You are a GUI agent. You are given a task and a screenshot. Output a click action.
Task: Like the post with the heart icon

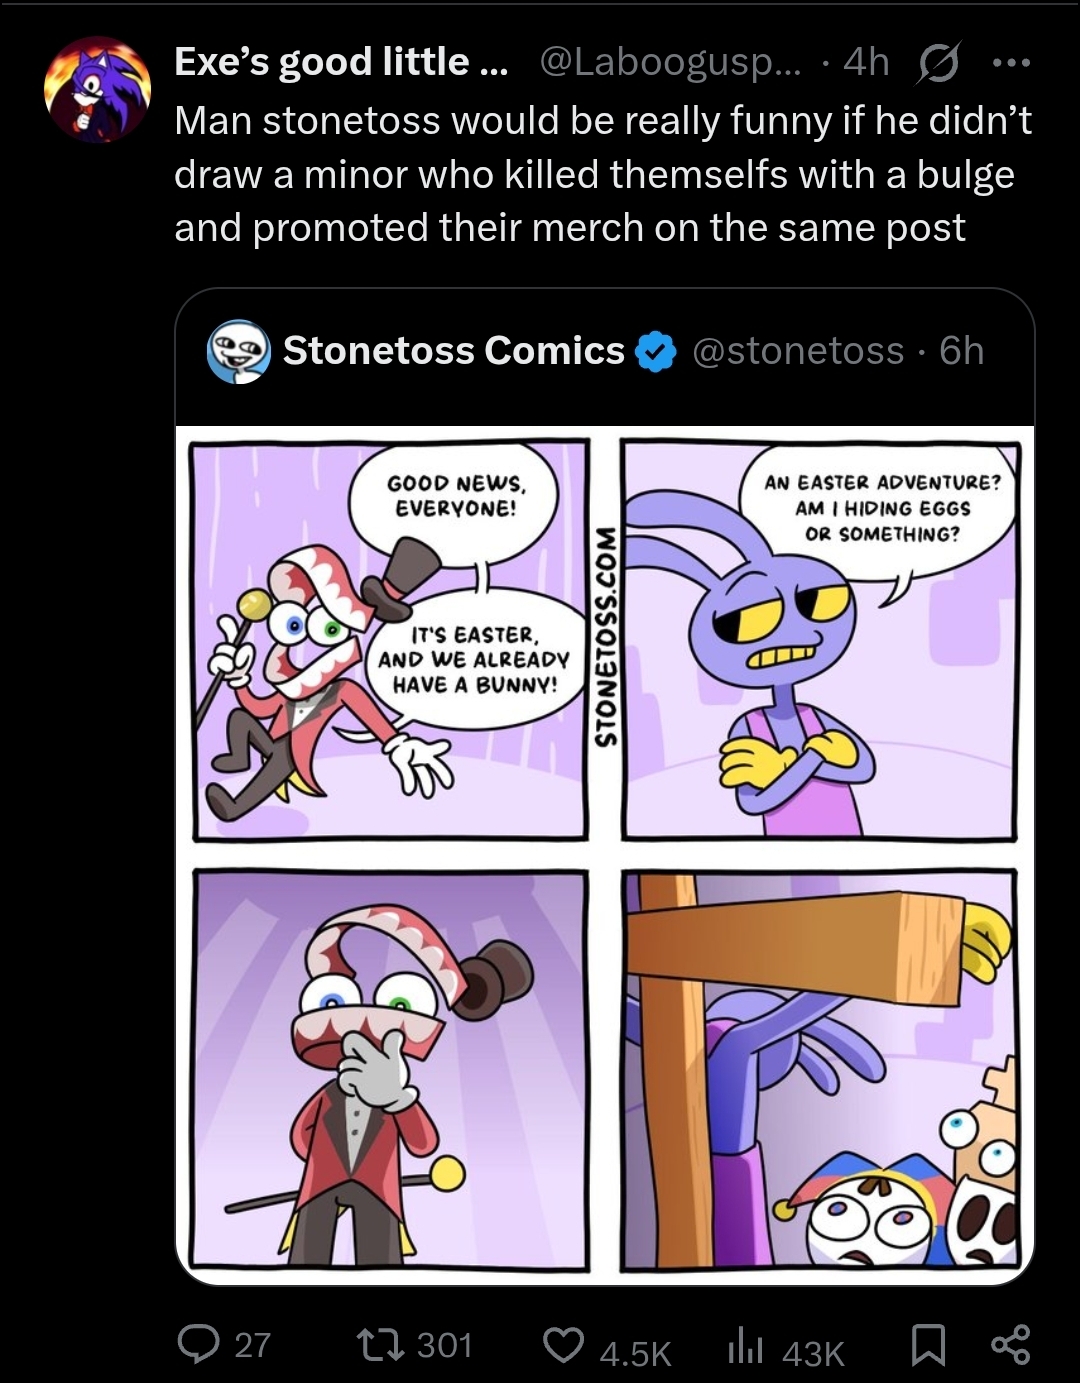click(x=564, y=1345)
